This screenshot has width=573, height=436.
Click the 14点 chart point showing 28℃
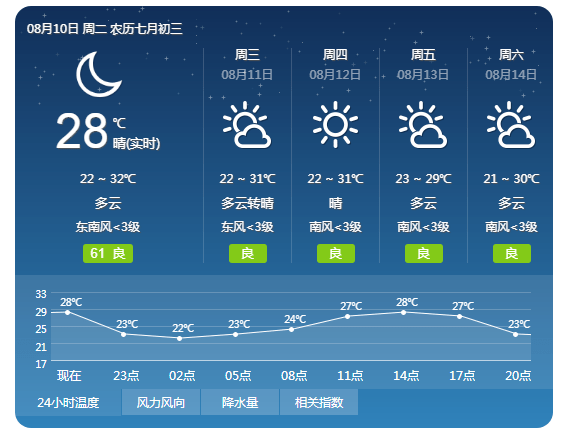[403, 312]
